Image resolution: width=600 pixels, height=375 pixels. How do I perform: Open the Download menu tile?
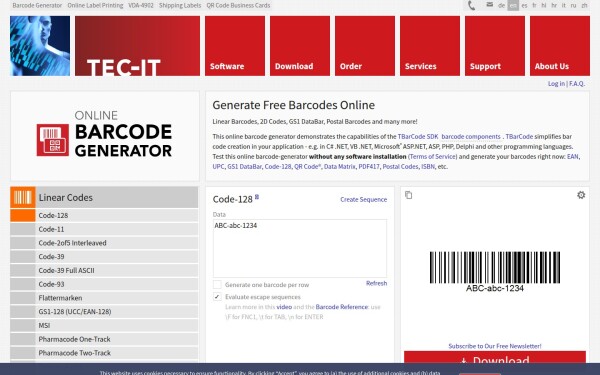[300, 46]
